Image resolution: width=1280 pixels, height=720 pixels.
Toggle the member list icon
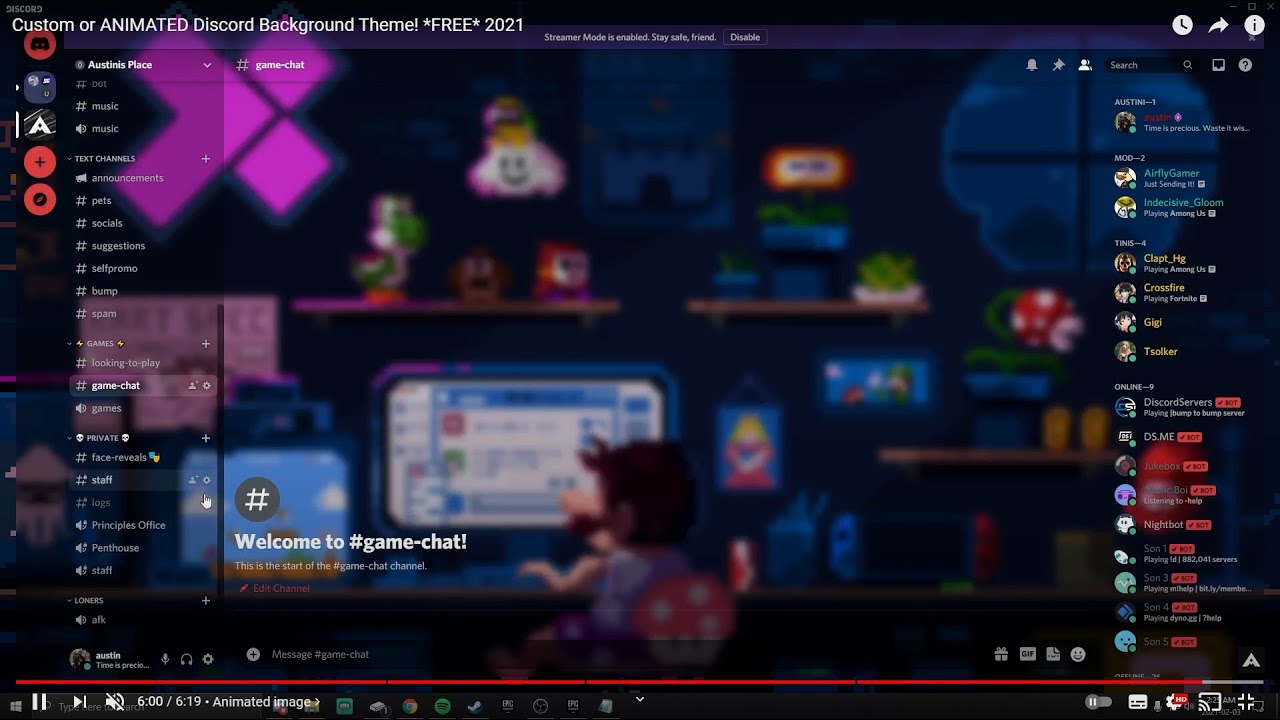pyautogui.click(x=1085, y=65)
